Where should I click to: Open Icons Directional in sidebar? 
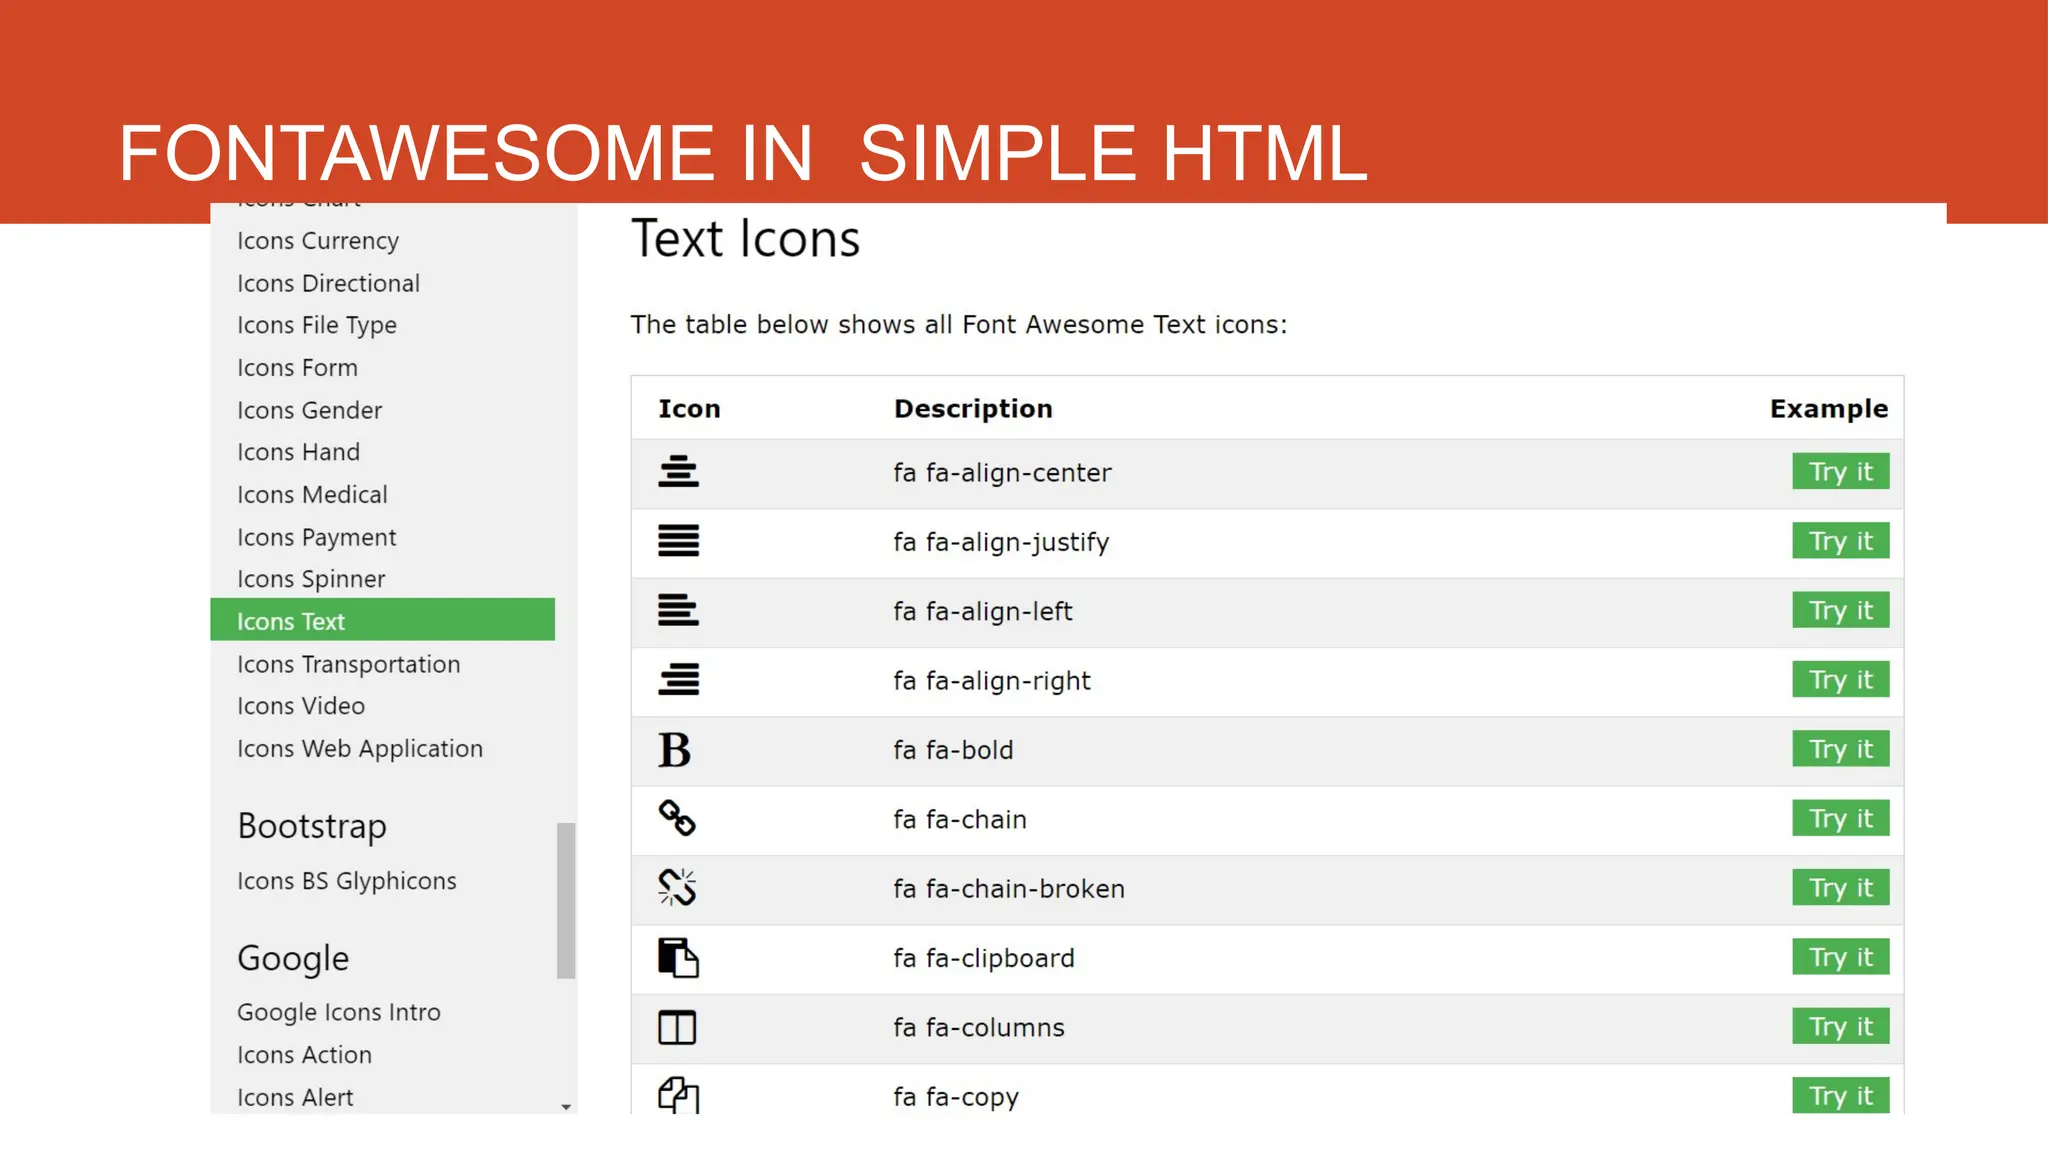(x=328, y=283)
